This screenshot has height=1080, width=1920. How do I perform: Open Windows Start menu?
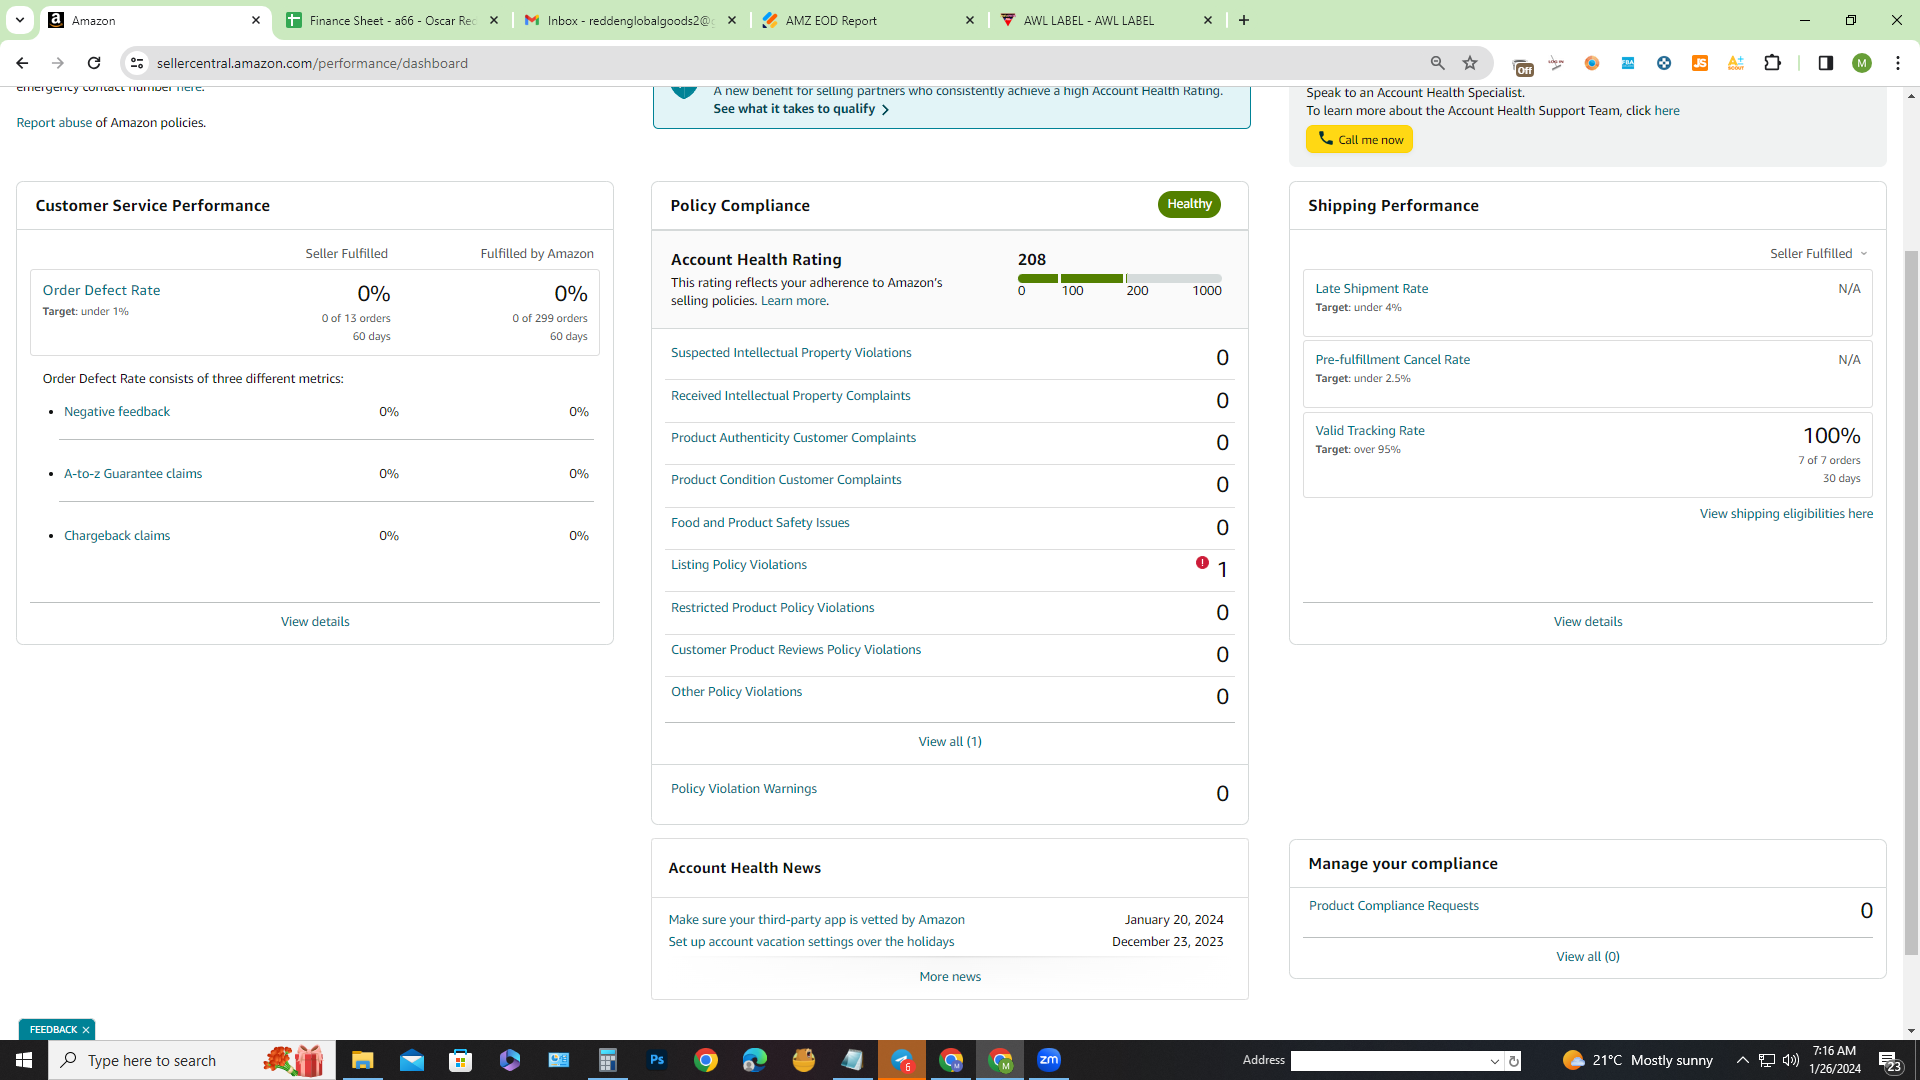point(24,1060)
